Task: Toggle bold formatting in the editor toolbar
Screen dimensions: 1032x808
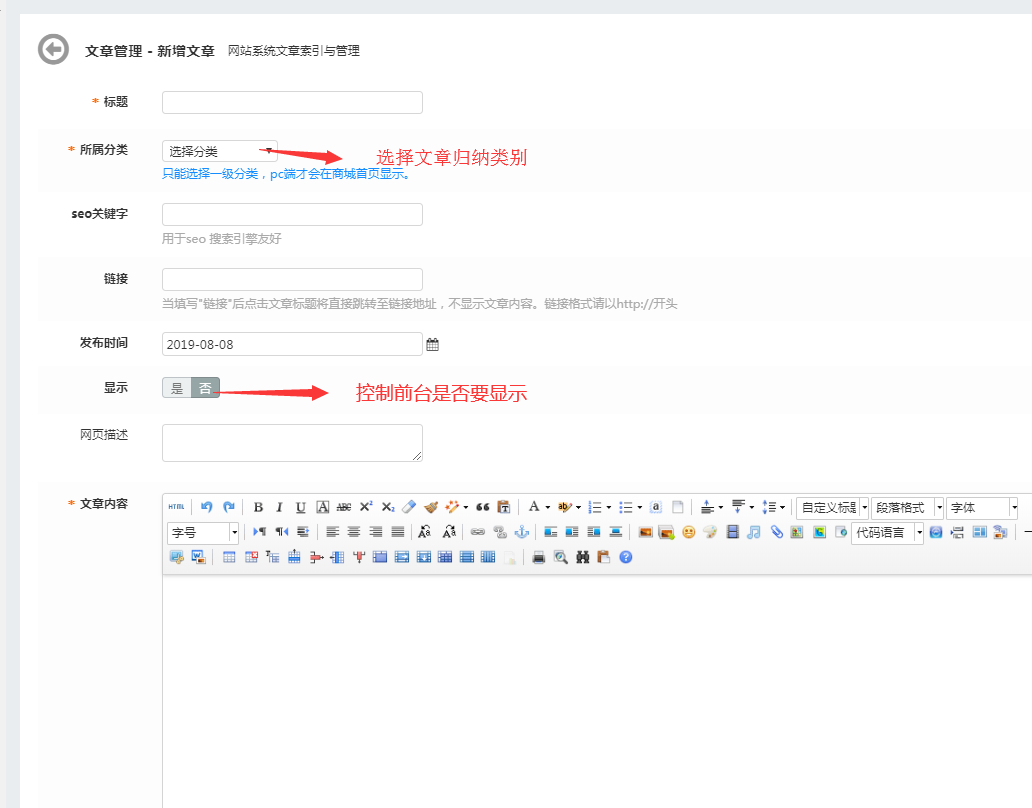Action: [258, 507]
